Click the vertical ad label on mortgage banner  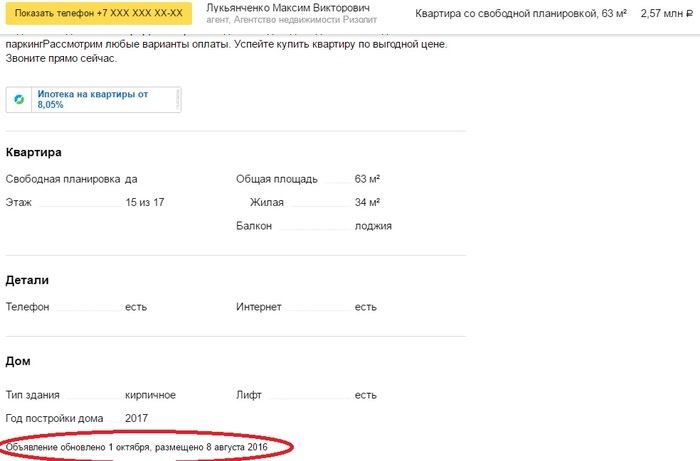[x=178, y=99]
